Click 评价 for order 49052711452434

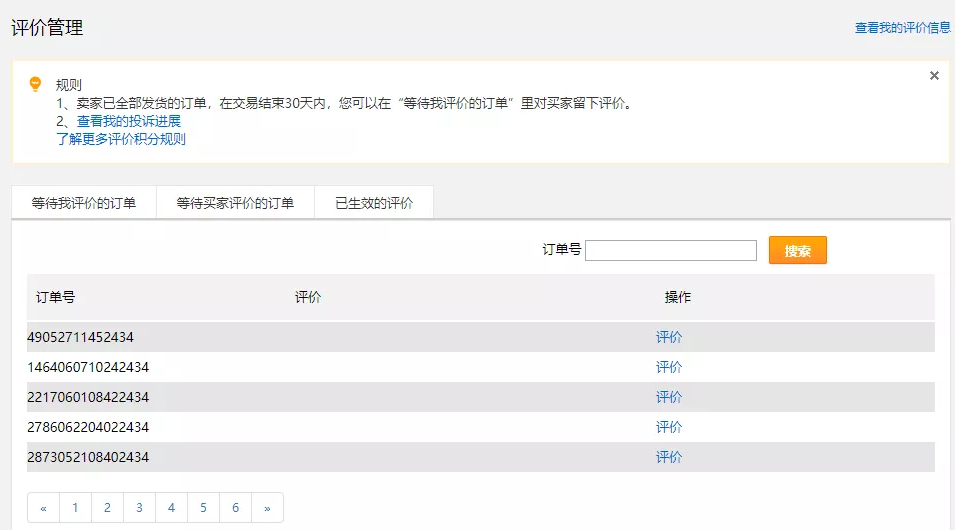point(669,337)
